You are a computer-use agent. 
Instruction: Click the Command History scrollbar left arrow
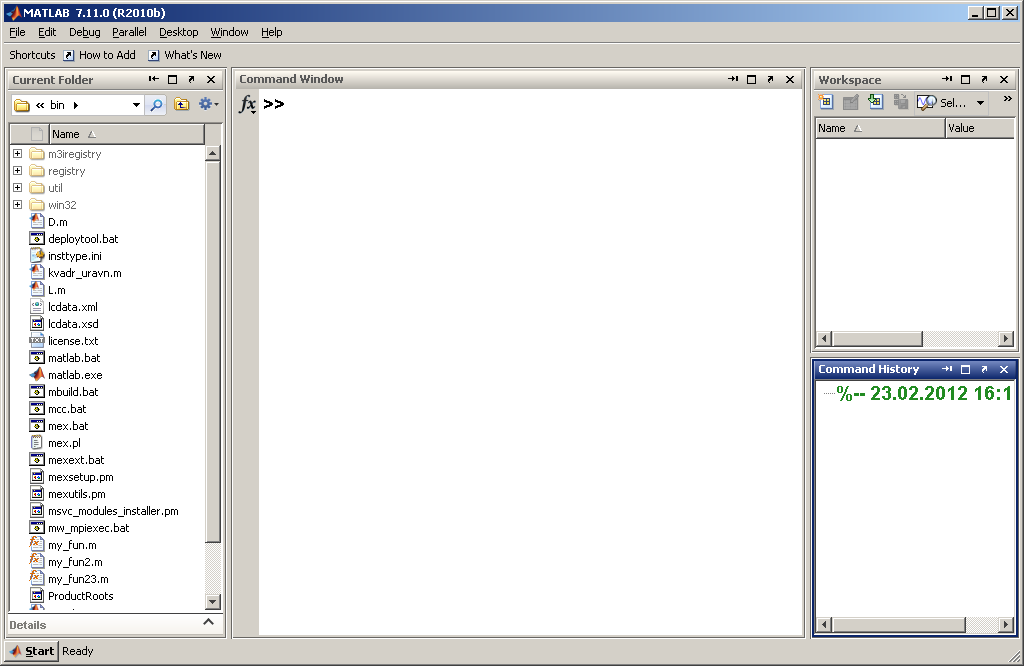(x=825, y=625)
